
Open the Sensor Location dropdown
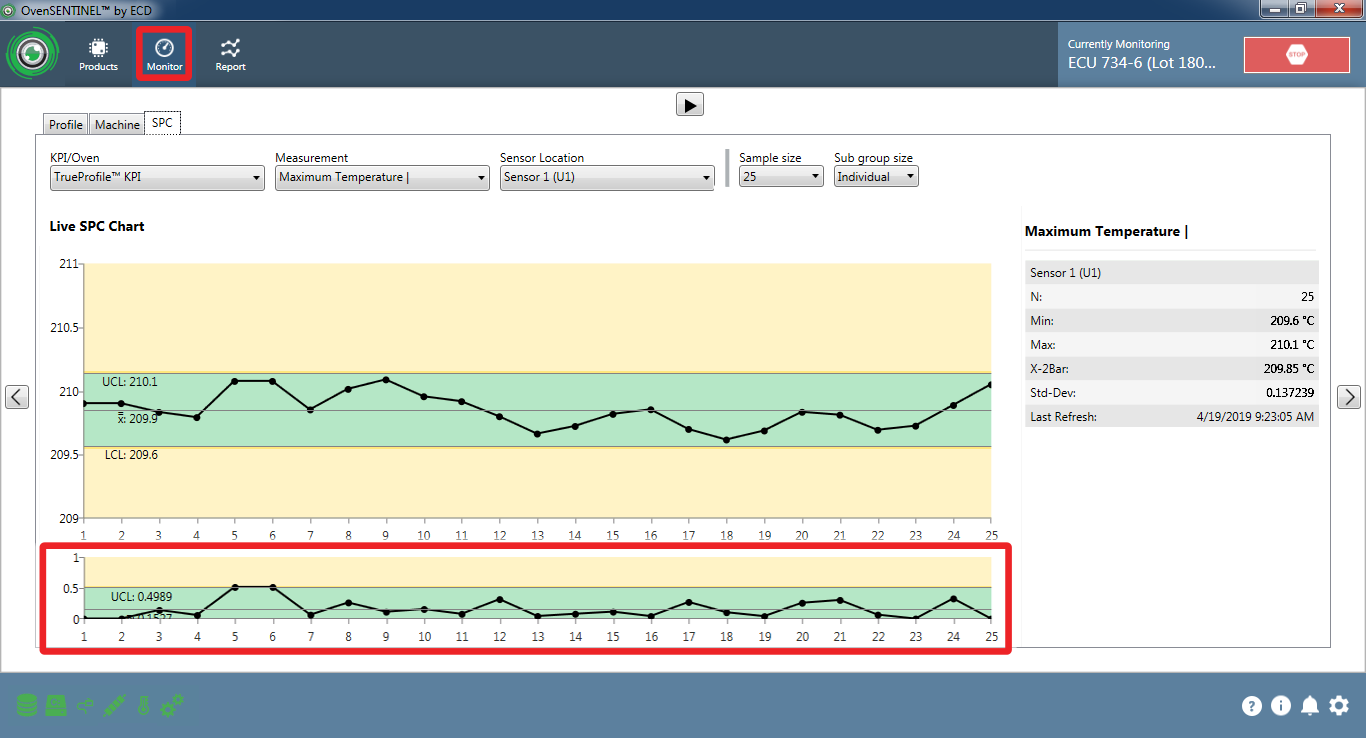[x=607, y=177]
